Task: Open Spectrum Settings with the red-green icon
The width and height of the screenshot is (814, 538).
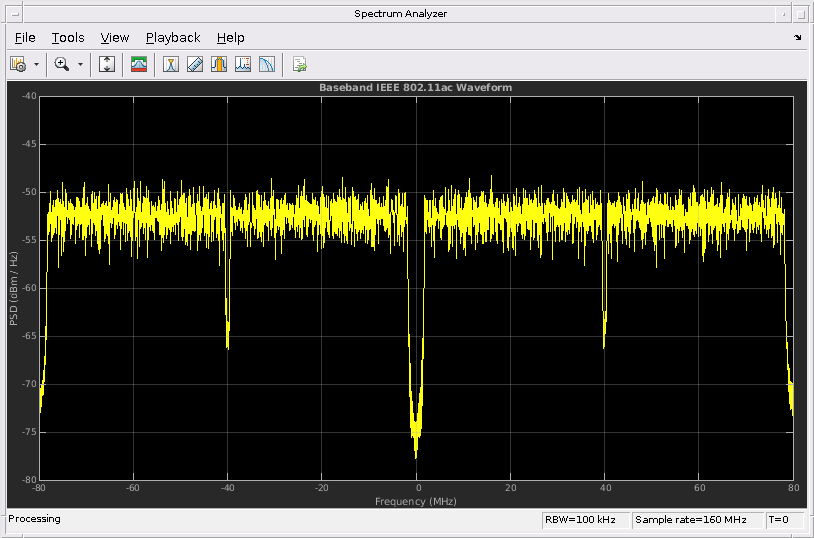Action: click(139, 64)
